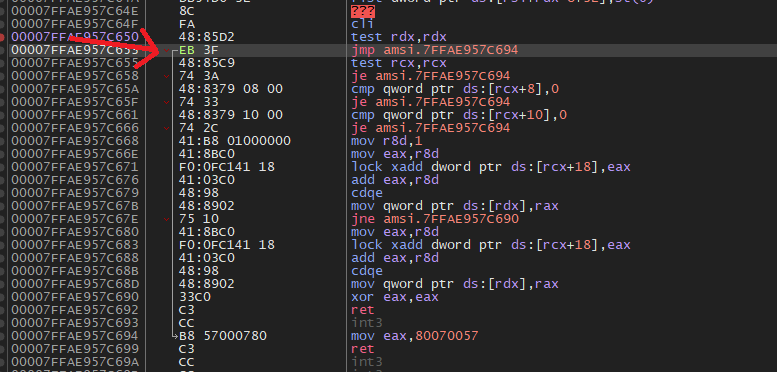Image resolution: width=779 pixels, height=372 pixels.
Task: Select address 00007FFAE957C67E
Action: 75,219
